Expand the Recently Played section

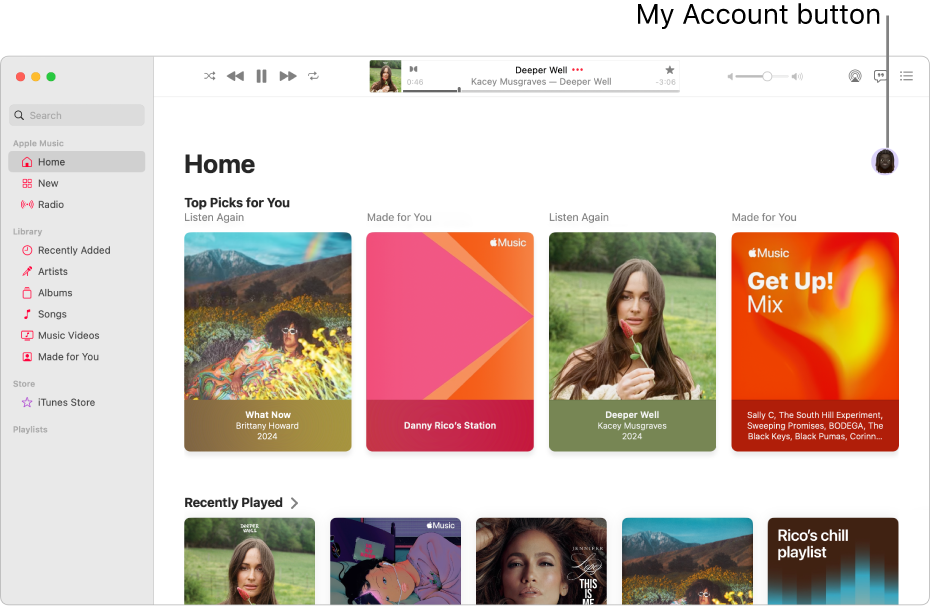coord(294,502)
